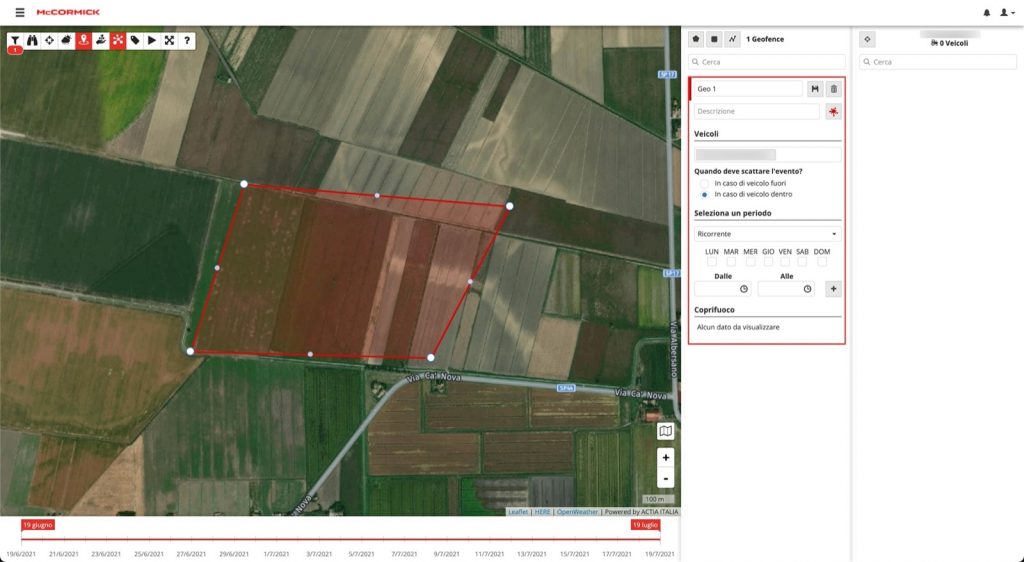Switch map layers with map icon
Screen dimensions: 1024x562
click(665, 431)
